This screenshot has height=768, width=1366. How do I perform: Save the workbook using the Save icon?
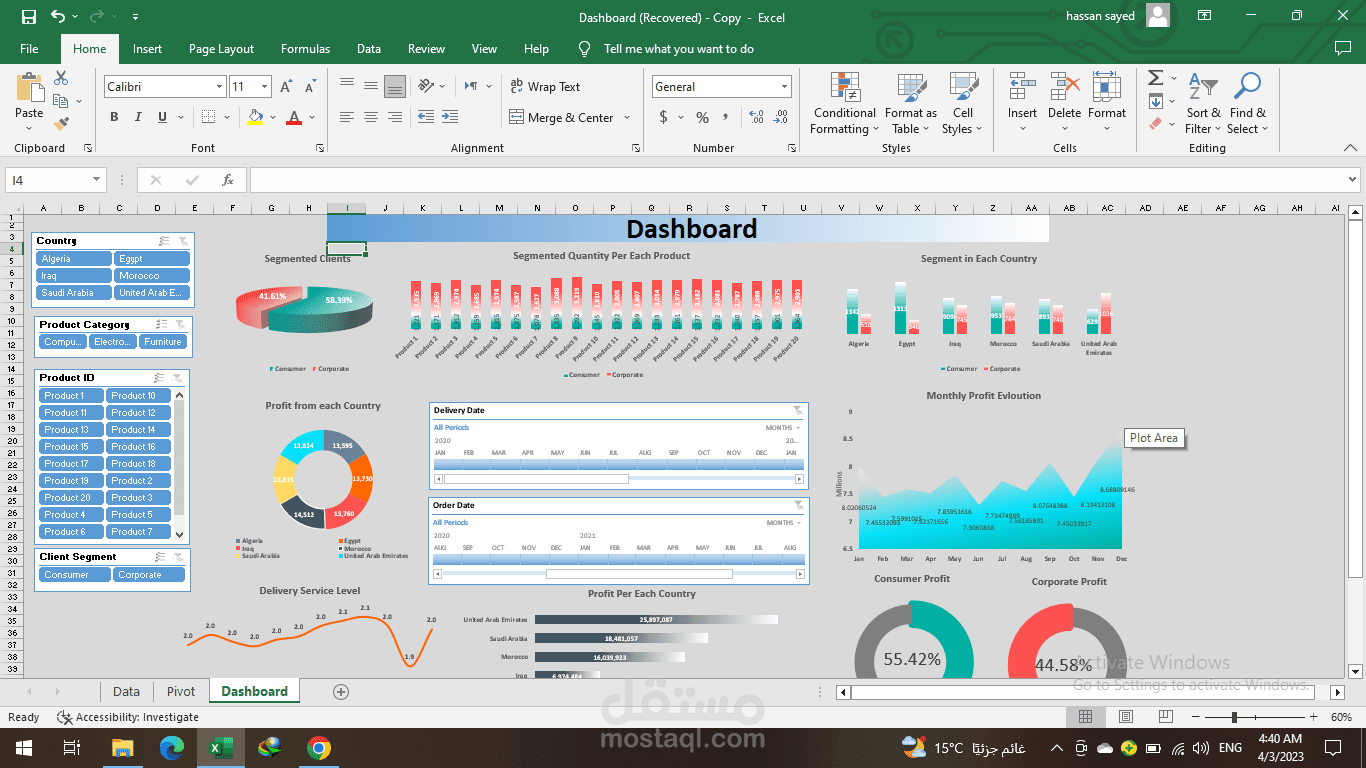pyautogui.click(x=28, y=17)
